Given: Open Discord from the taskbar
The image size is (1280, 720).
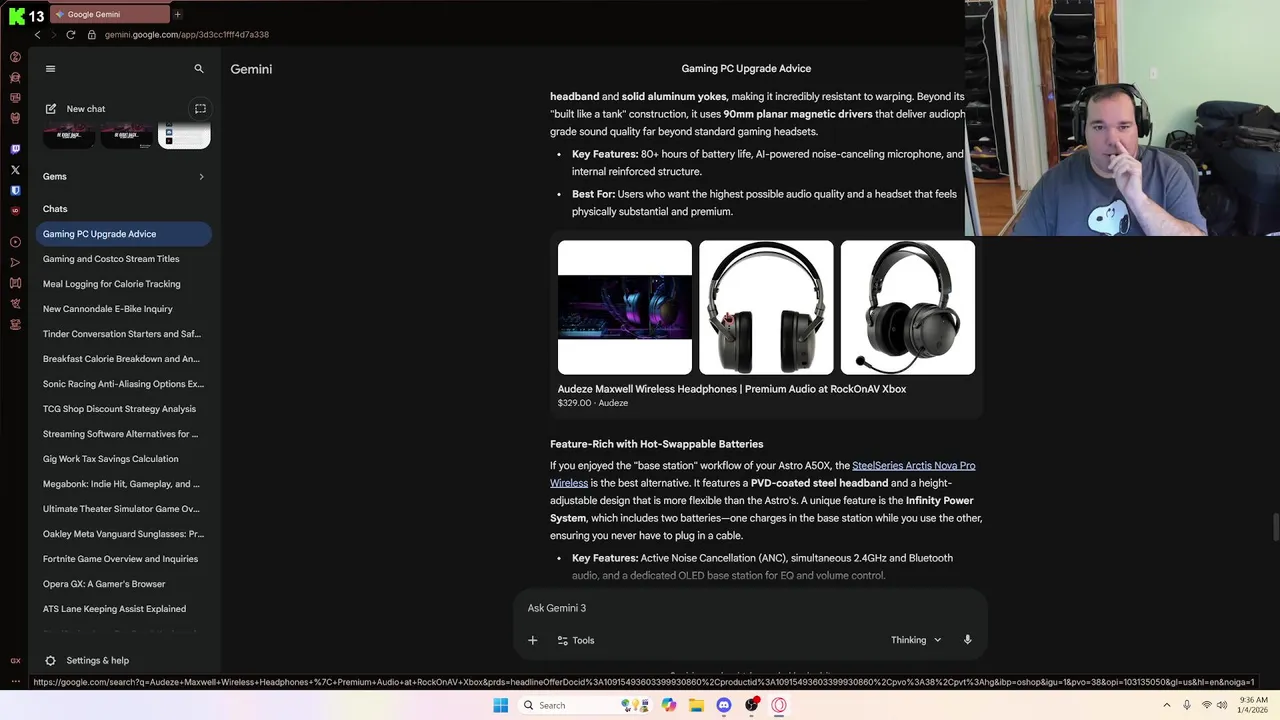Looking at the screenshot, I should click(x=724, y=705).
